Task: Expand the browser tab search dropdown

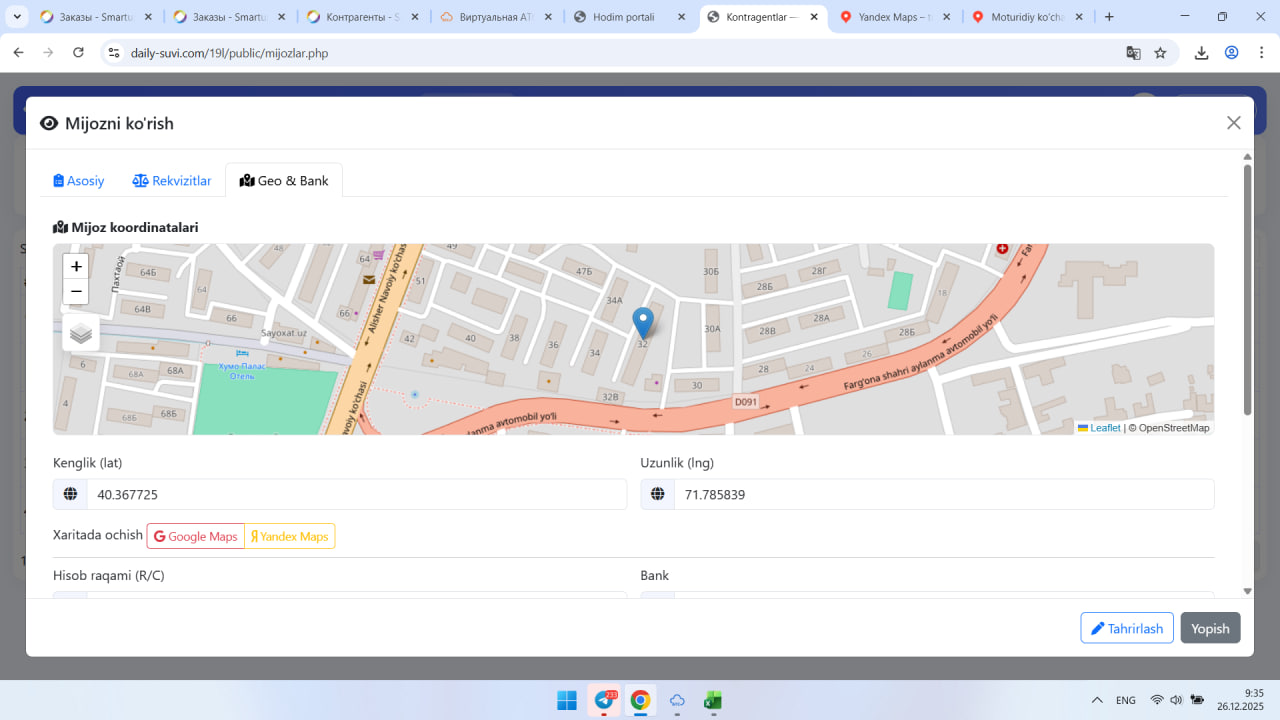Action: pyautogui.click(x=17, y=17)
